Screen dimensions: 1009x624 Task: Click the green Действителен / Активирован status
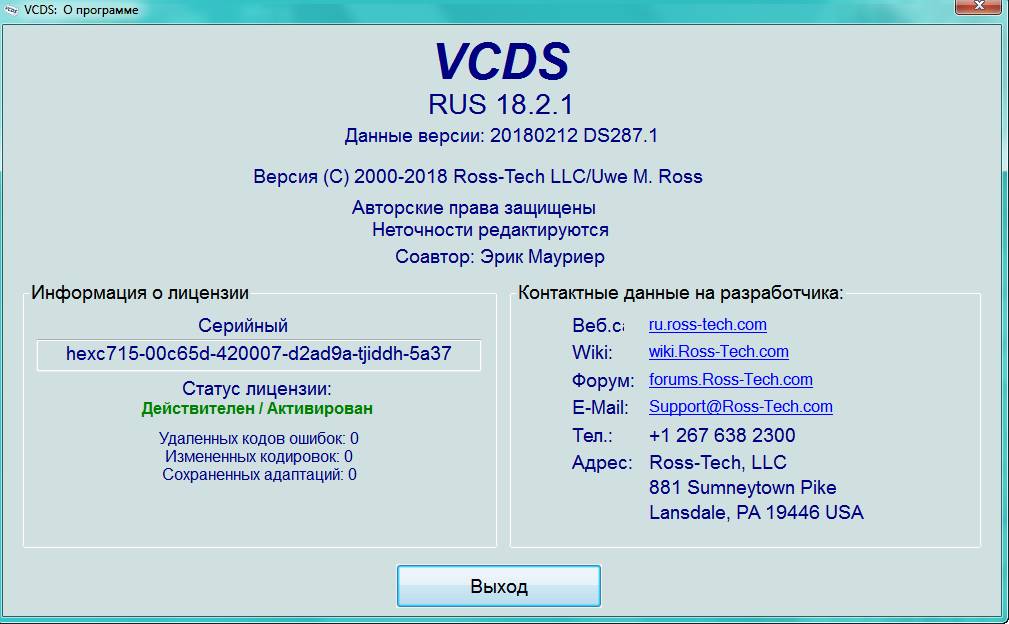pyautogui.click(x=257, y=409)
